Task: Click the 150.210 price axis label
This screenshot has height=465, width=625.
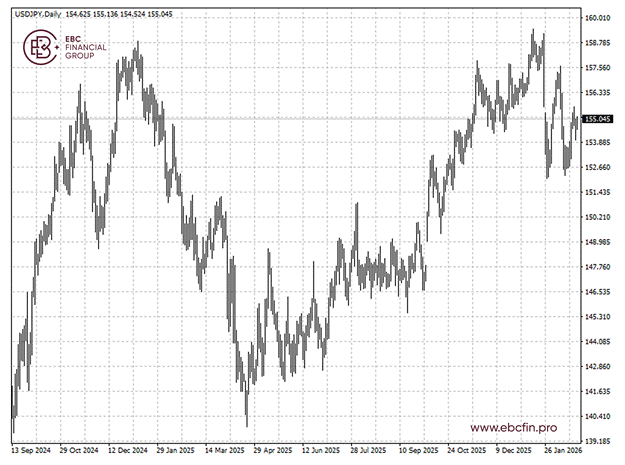Action: [x=598, y=217]
